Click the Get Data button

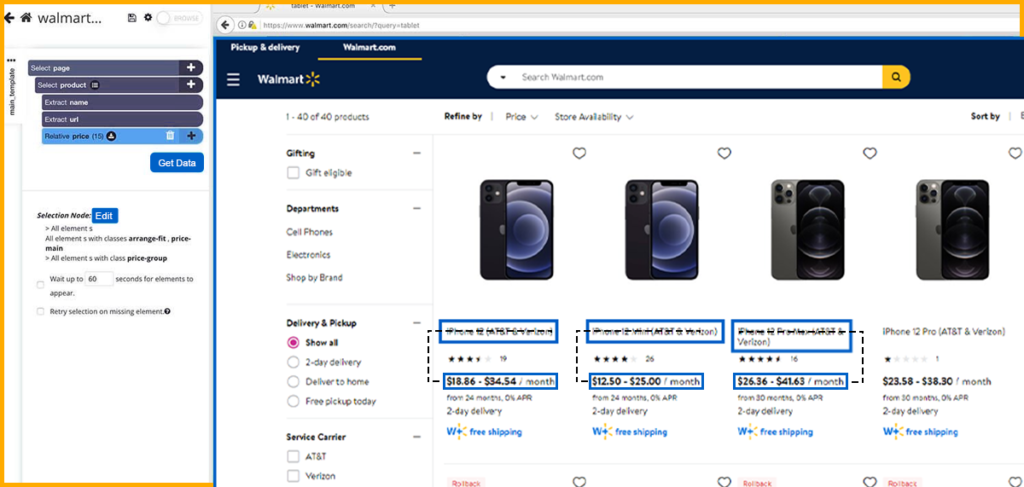(x=176, y=163)
